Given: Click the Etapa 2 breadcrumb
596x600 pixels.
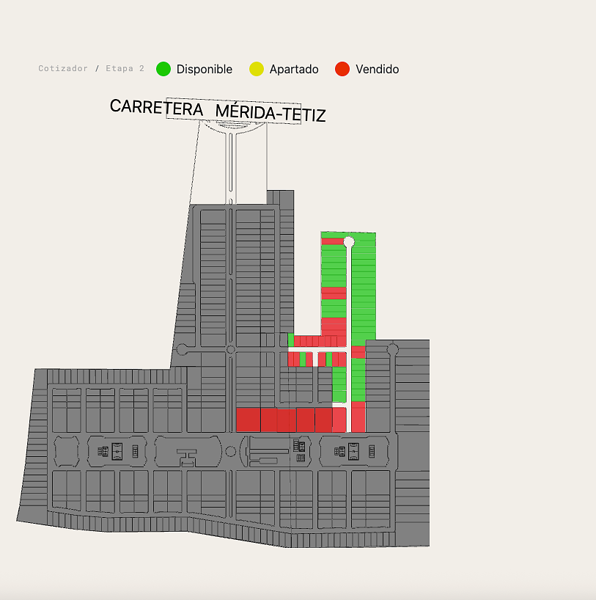Looking at the screenshot, I should (x=125, y=68).
